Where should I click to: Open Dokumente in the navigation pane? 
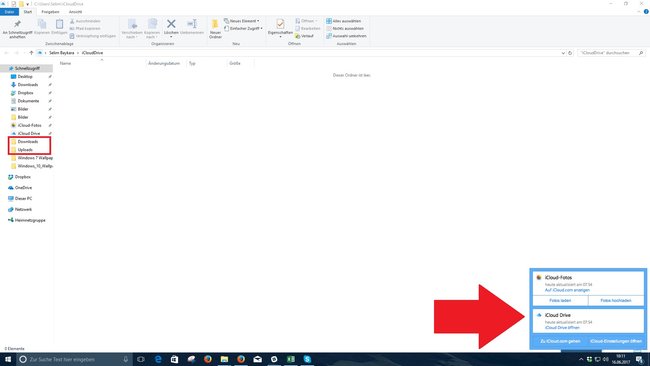pos(28,101)
